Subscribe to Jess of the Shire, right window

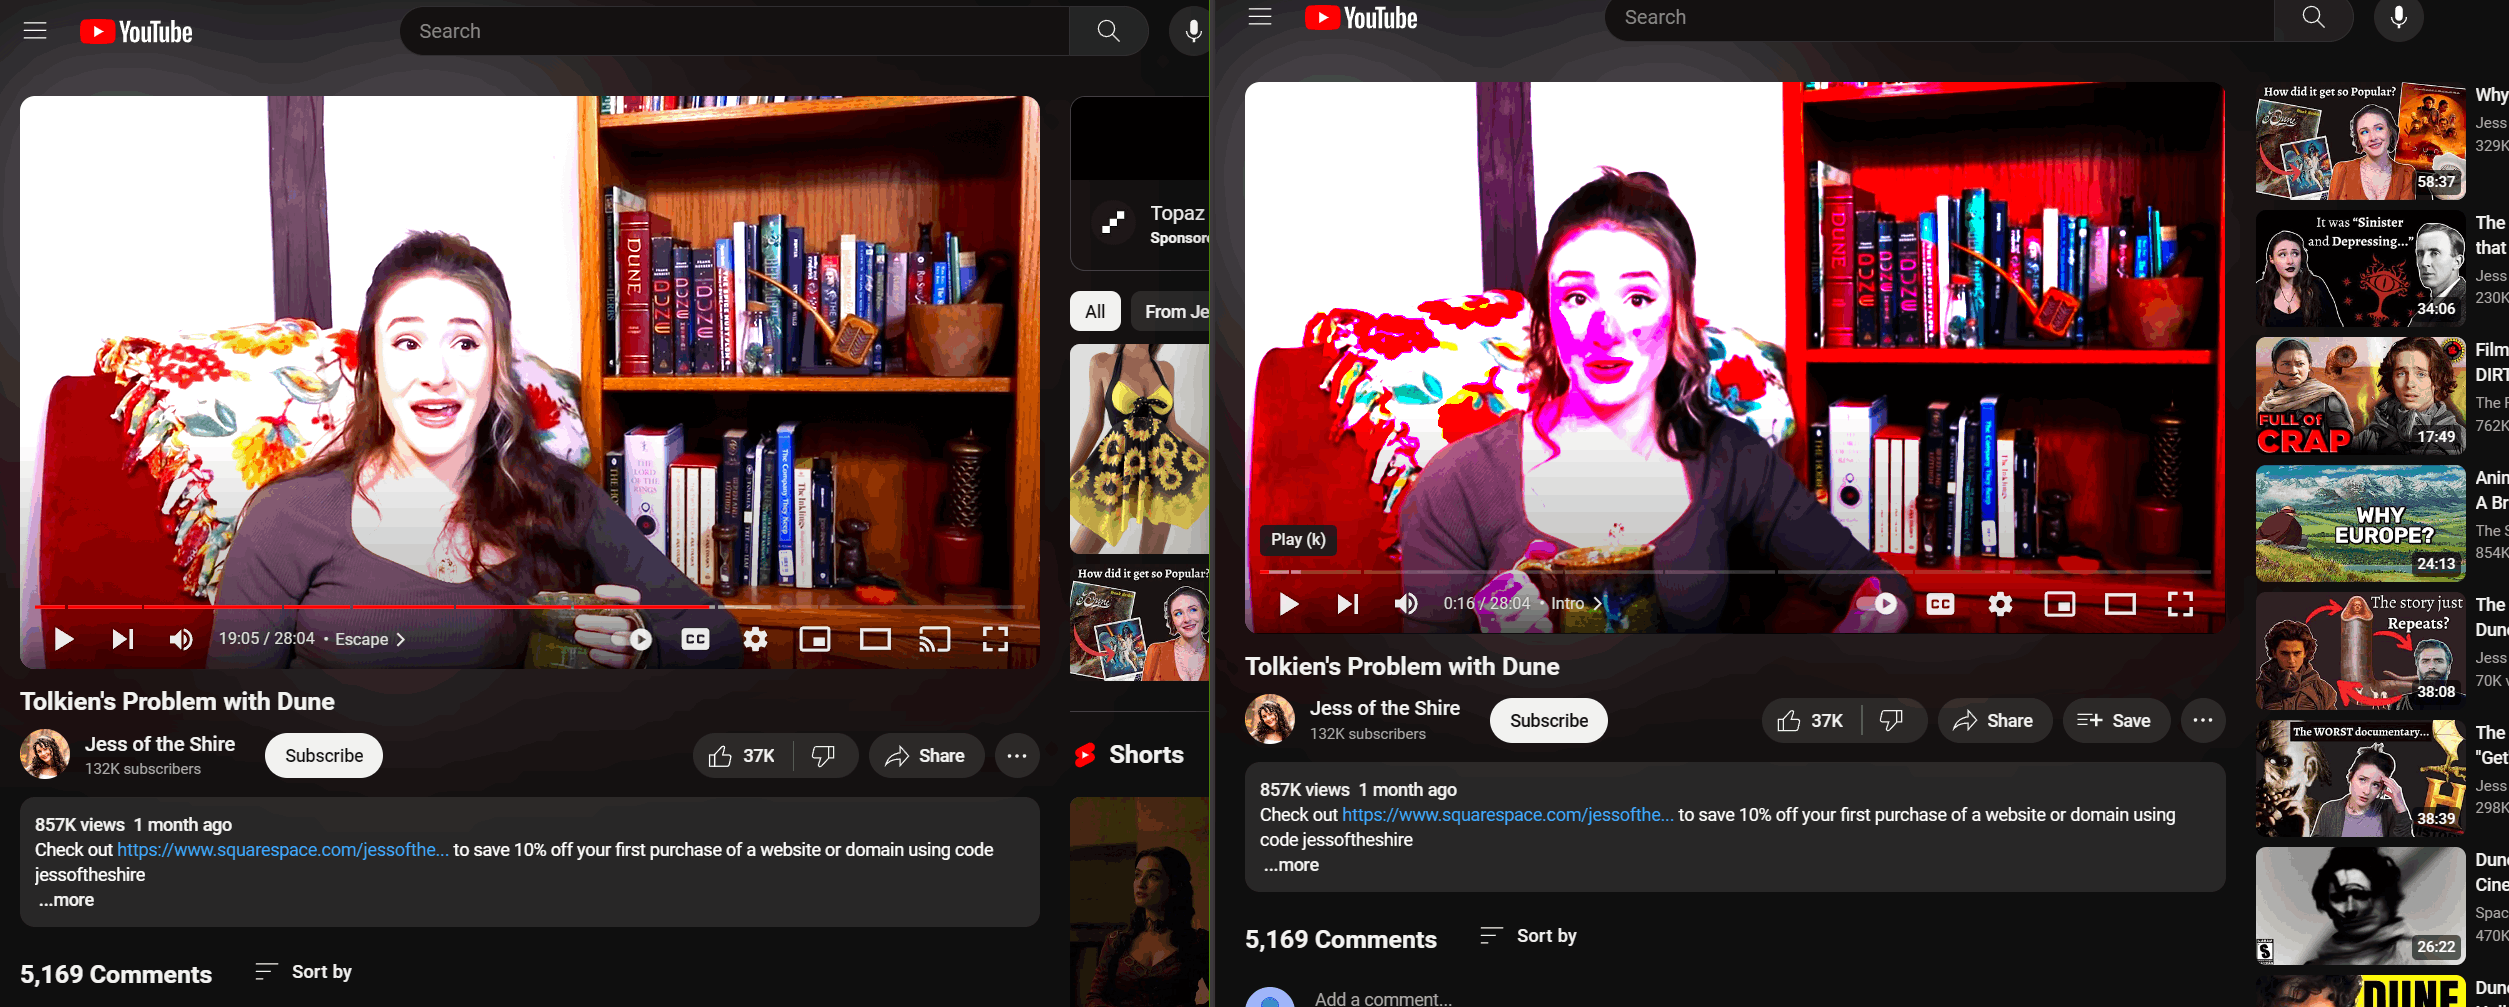pos(1548,721)
